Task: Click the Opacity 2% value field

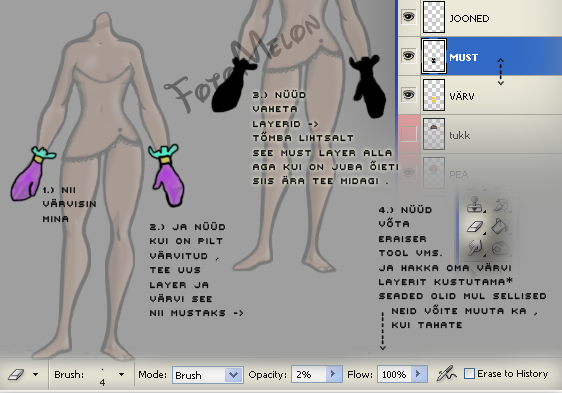Action: pyautogui.click(x=309, y=374)
